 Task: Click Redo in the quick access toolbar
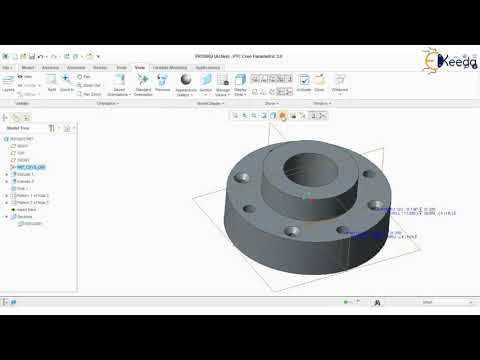pos(54,56)
